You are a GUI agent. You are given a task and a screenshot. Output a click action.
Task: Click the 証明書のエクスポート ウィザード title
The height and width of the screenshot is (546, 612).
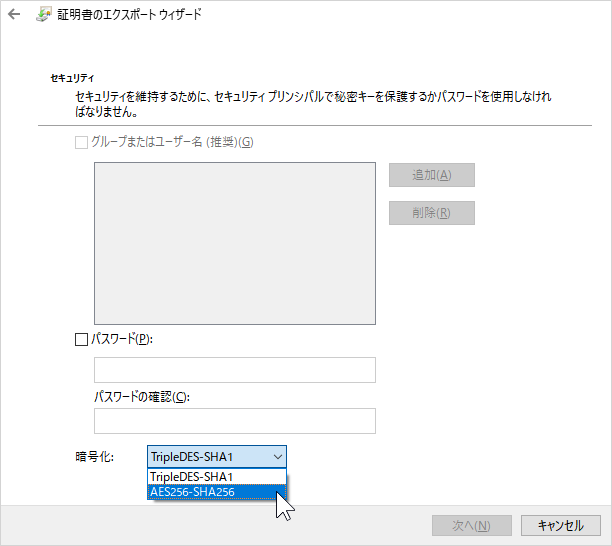coord(129,14)
